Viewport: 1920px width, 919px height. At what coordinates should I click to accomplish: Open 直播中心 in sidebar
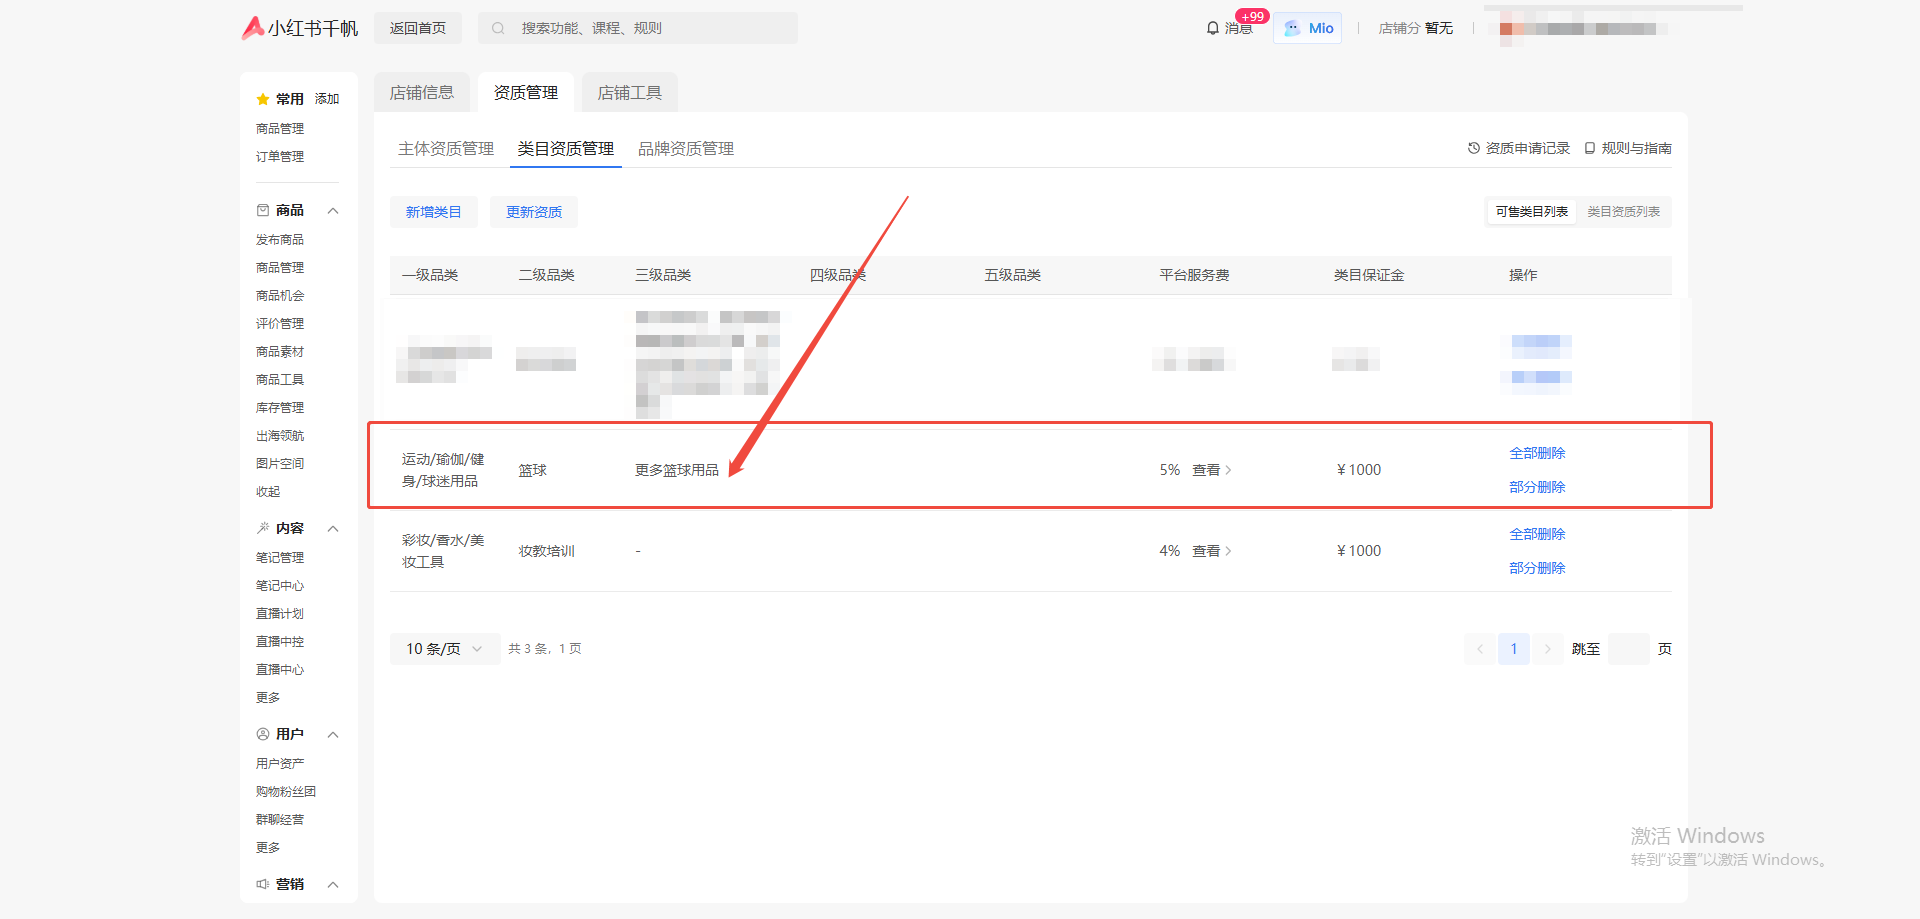coord(280,670)
